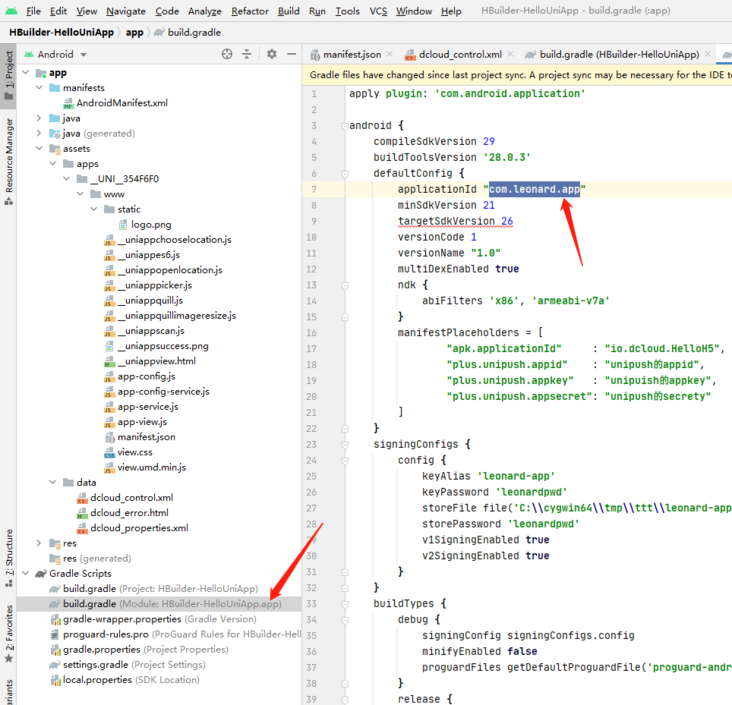Select build.gradle (Module: HBuilder-HelloUniApp.app)
Screen dimensions: 732x705
tap(159, 604)
